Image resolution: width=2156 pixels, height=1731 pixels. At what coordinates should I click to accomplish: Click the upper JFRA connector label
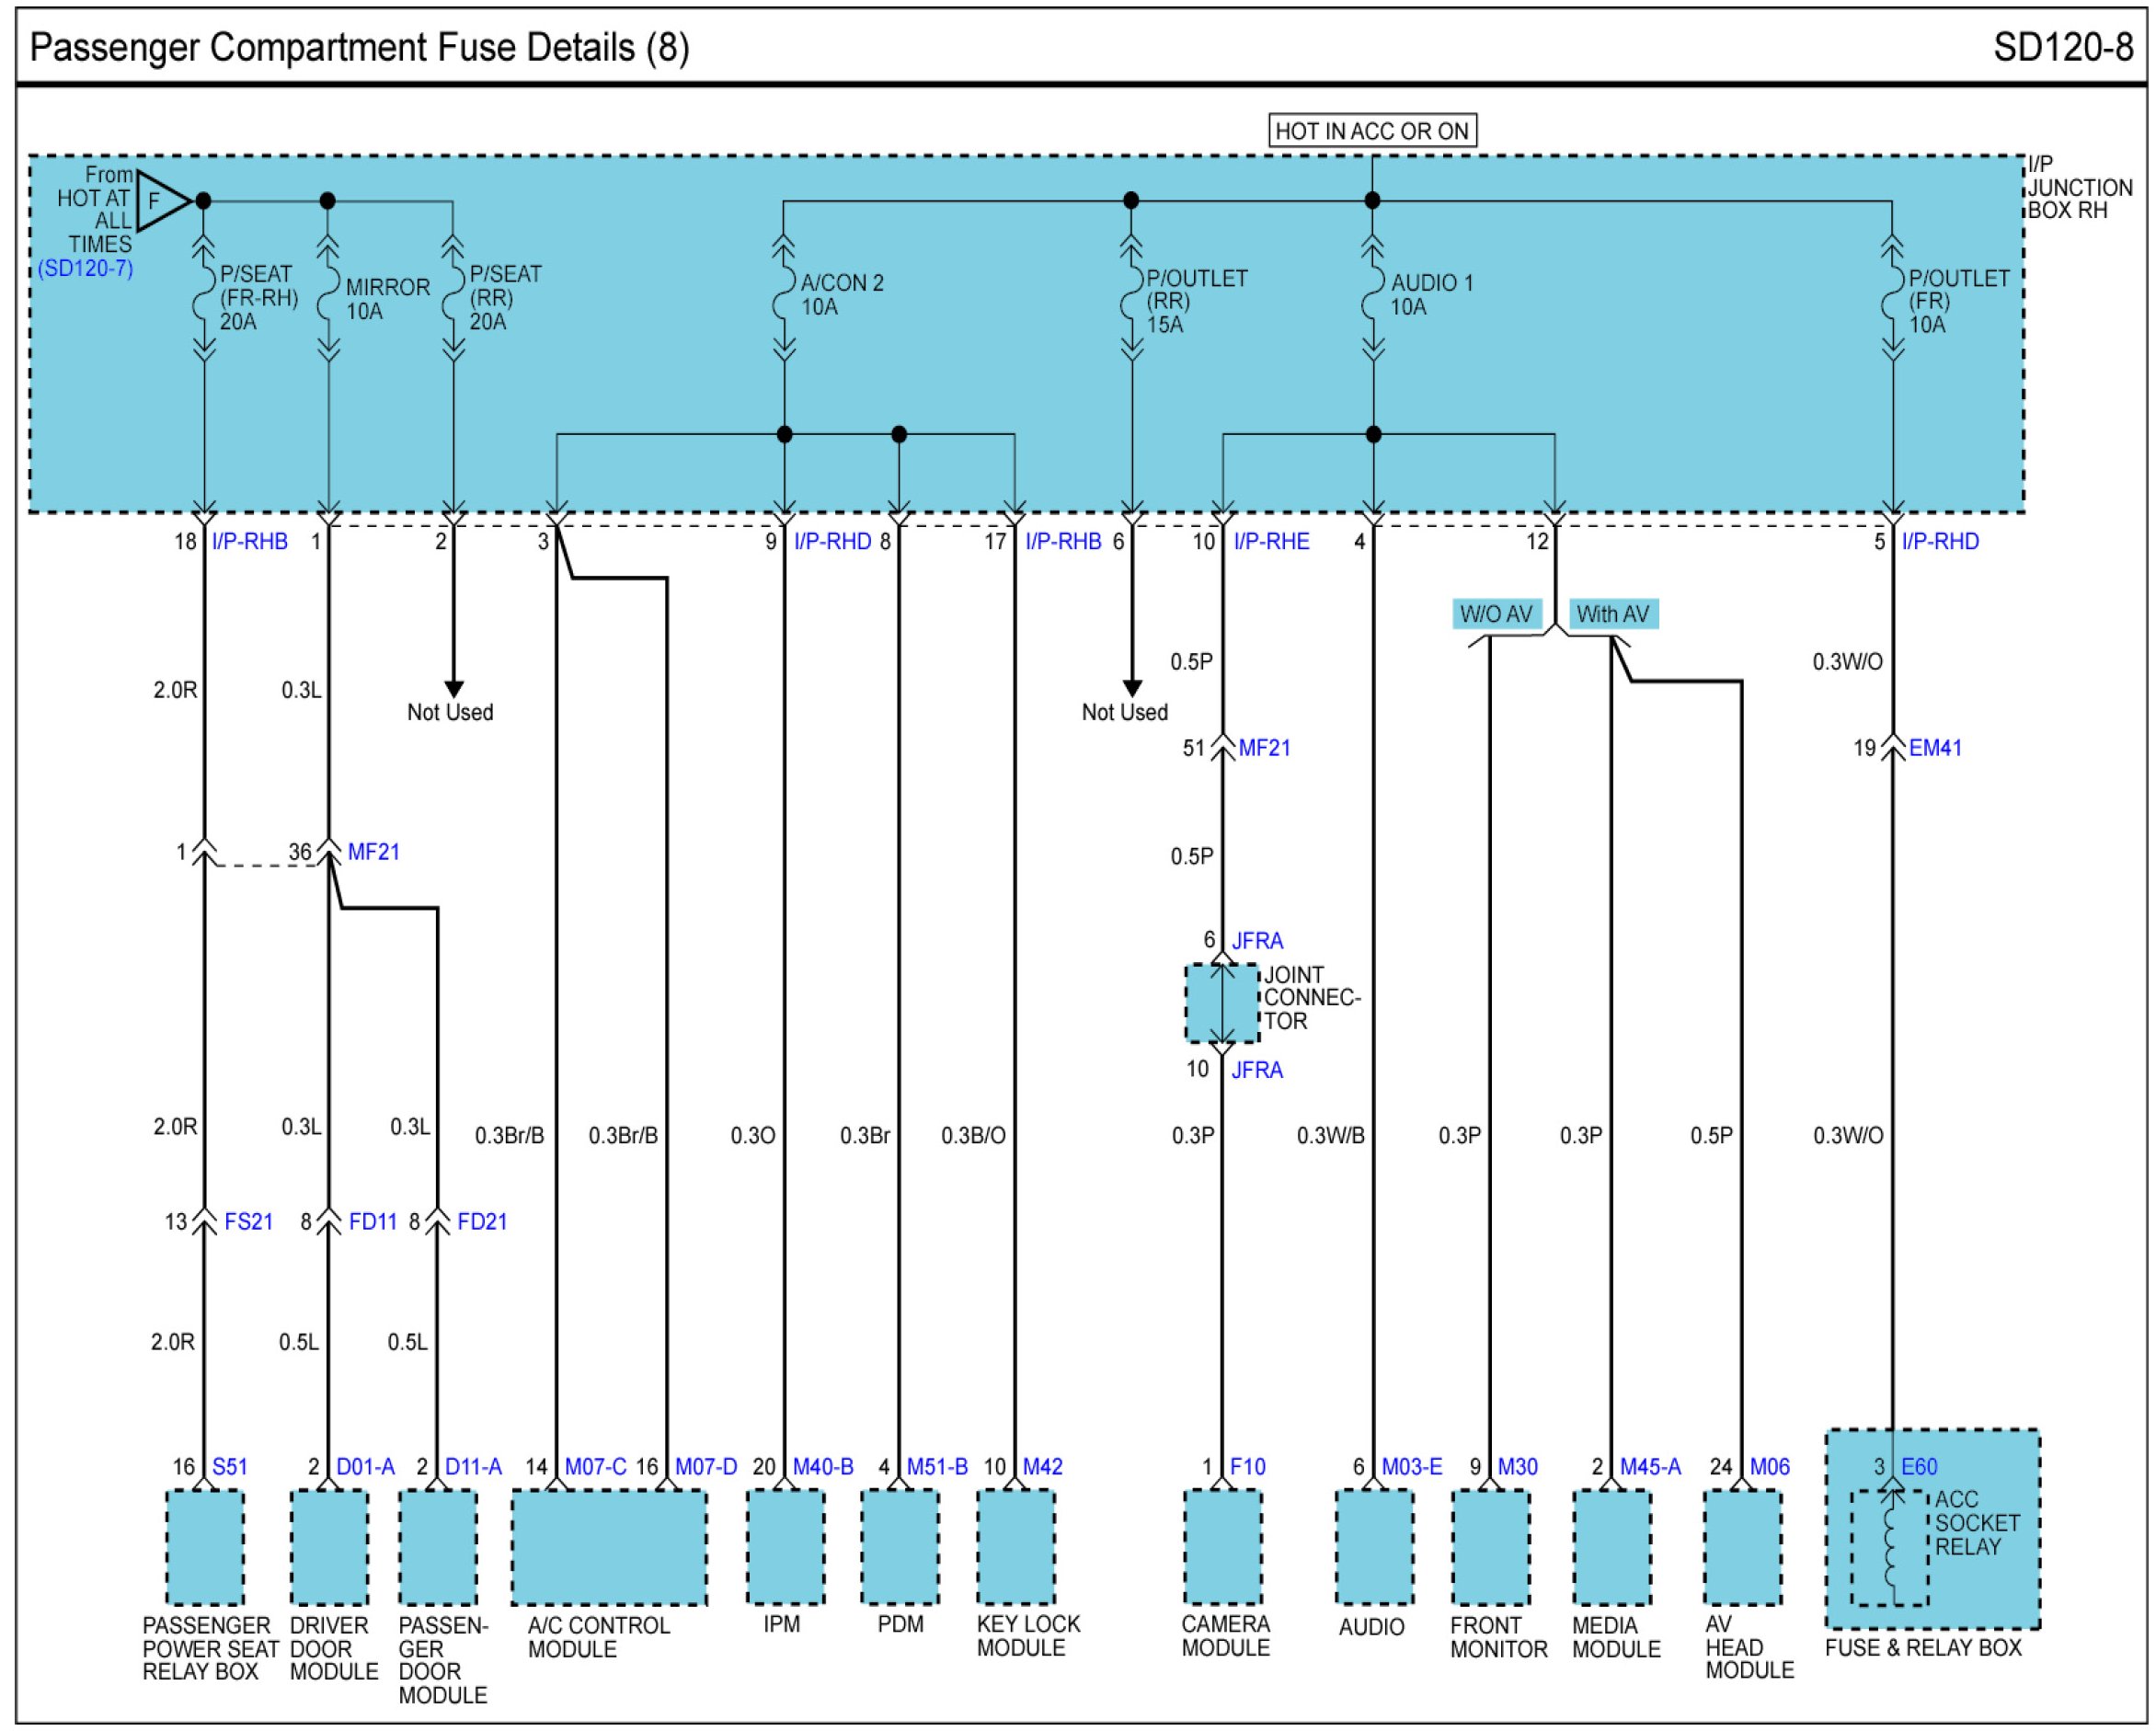(1256, 940)
